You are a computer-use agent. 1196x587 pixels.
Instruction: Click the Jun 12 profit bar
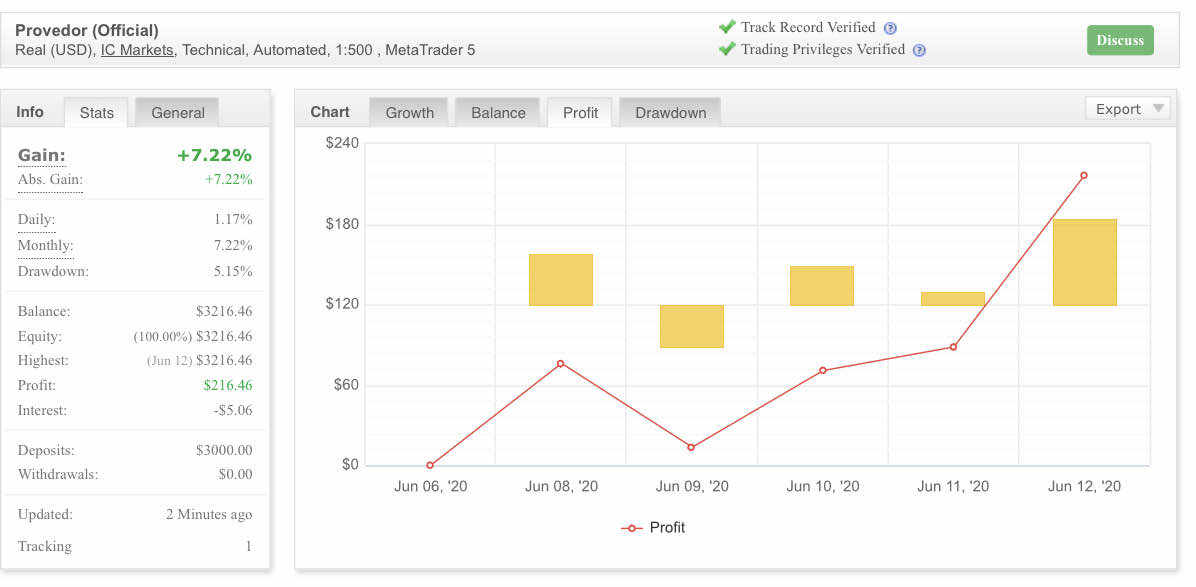click(1084, 262)
